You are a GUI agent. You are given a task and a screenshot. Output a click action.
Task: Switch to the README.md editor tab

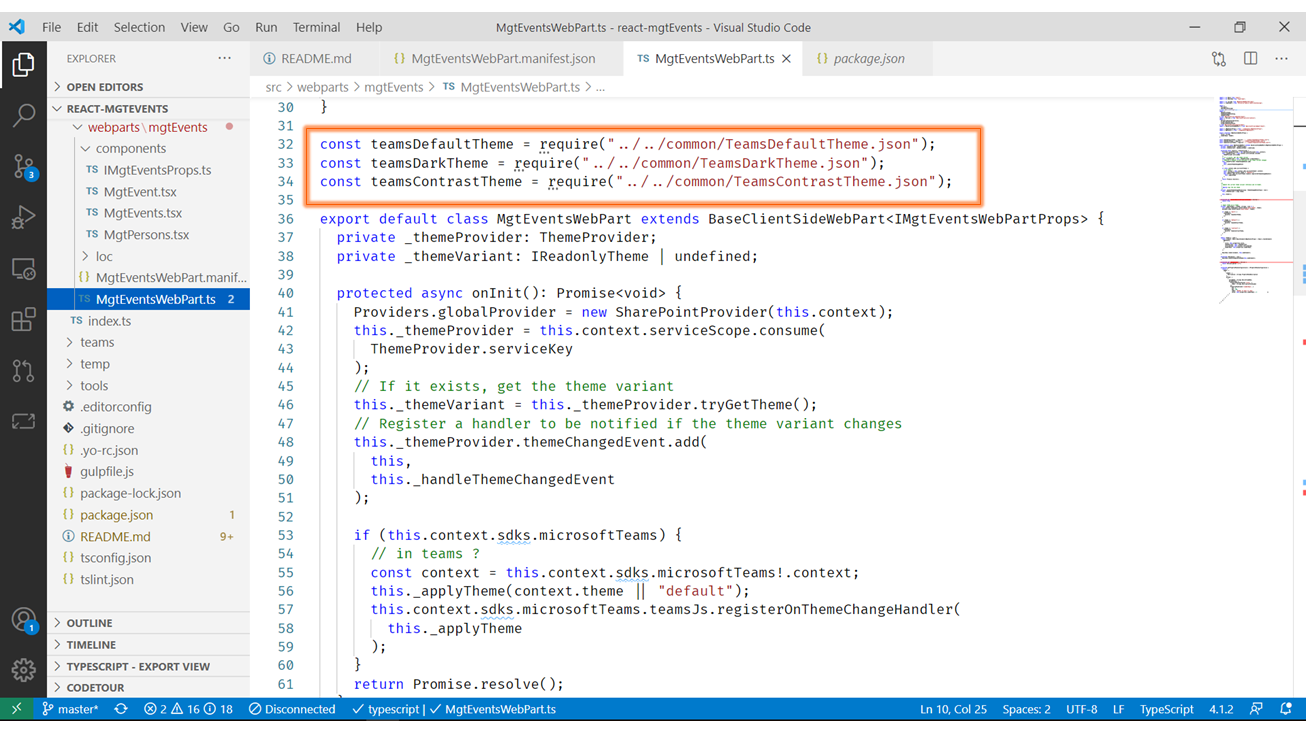(x=315, y=59)
